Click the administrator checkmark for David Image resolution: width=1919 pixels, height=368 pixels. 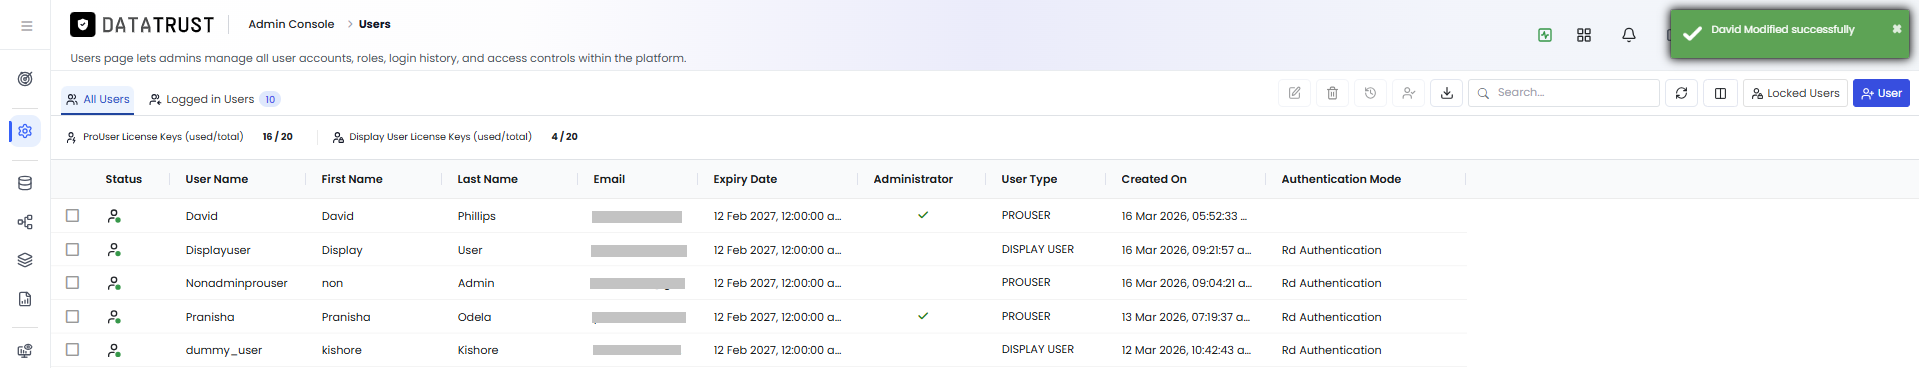(x=923, y=215)
